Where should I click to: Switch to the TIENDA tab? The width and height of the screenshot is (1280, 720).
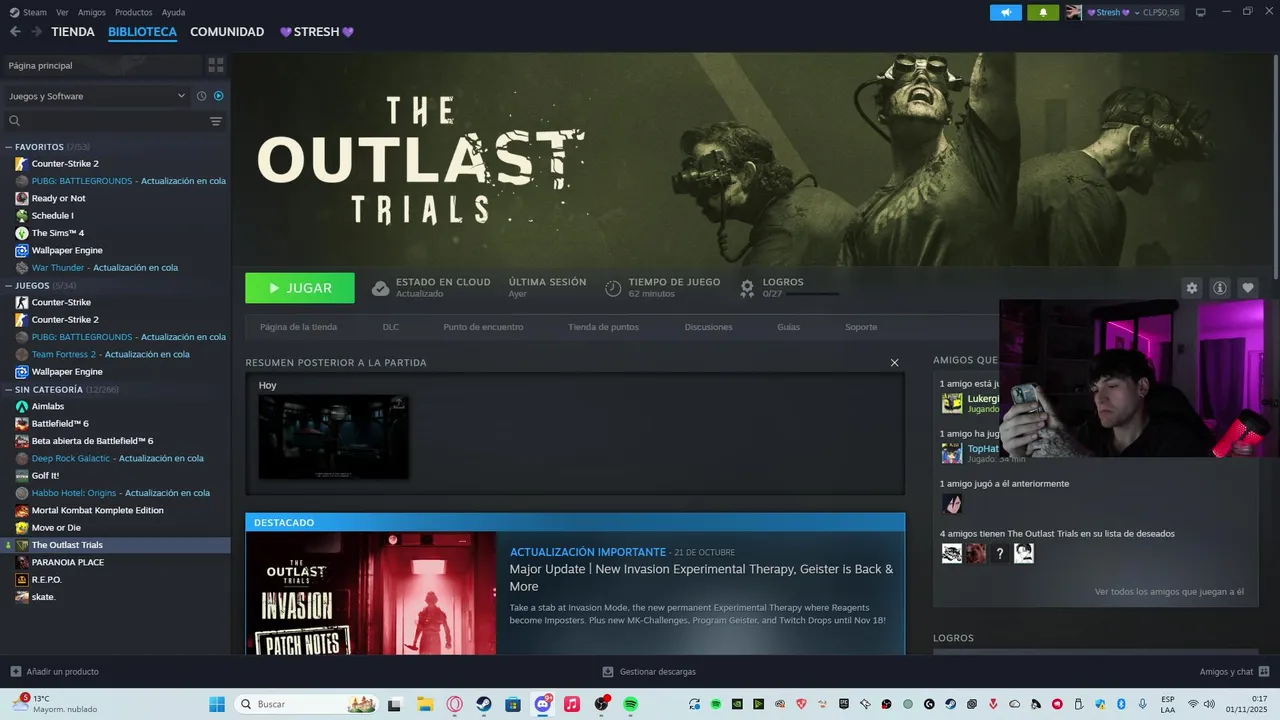click(73, 32)
